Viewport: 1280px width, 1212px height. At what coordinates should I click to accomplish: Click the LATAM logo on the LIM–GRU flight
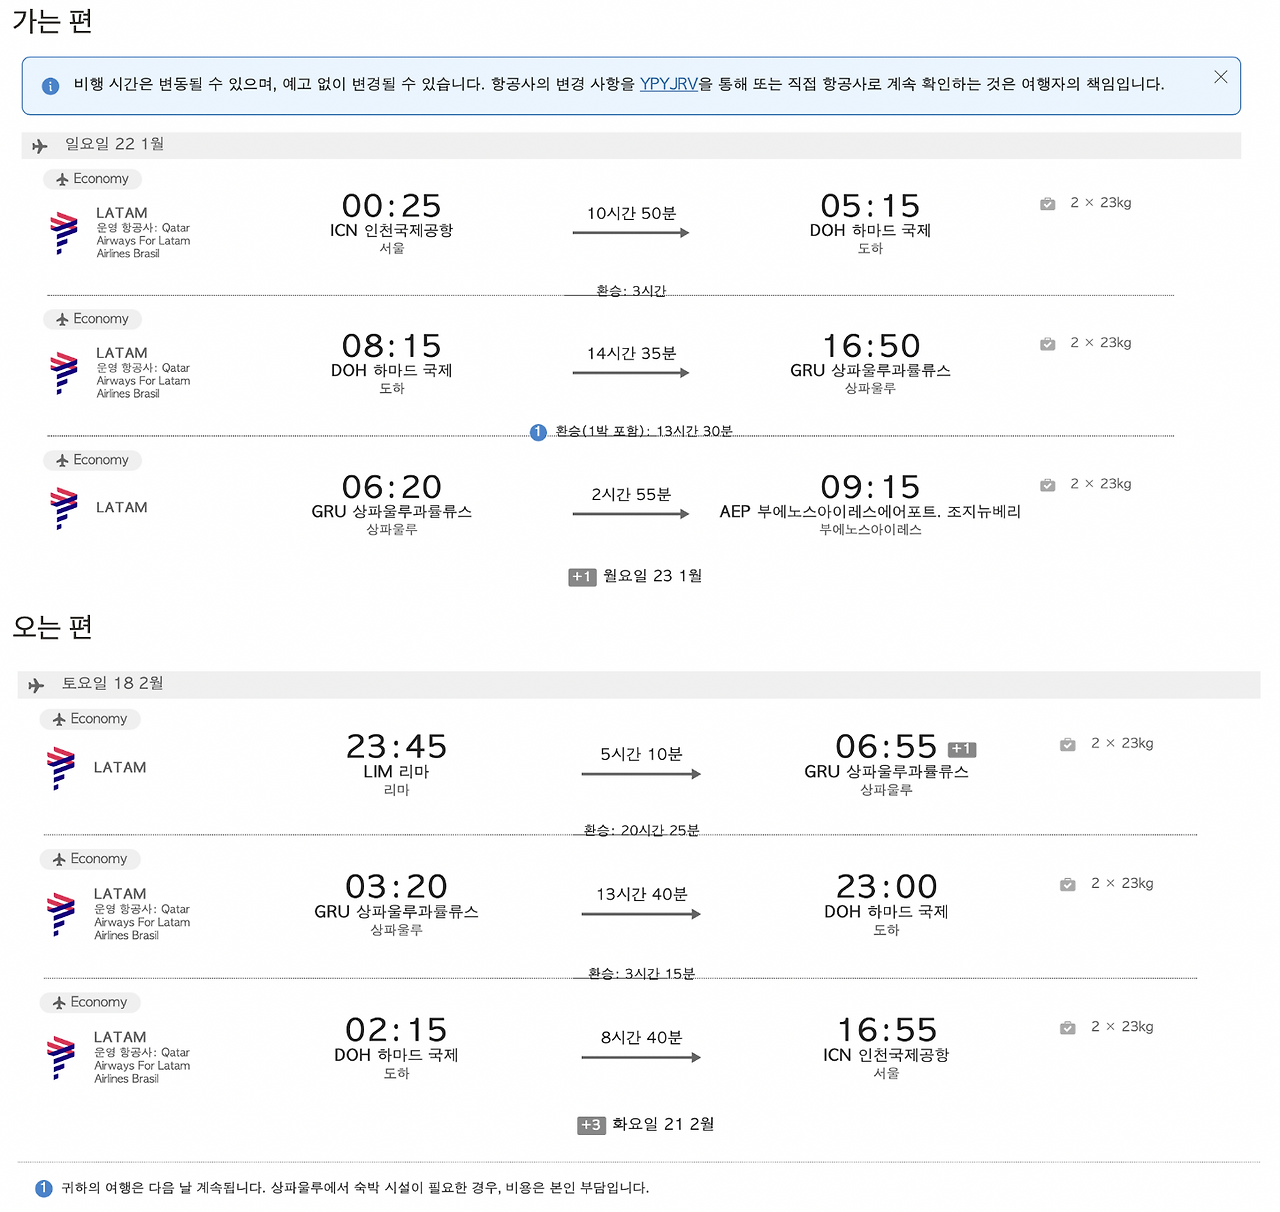click(x=61, y=768)
